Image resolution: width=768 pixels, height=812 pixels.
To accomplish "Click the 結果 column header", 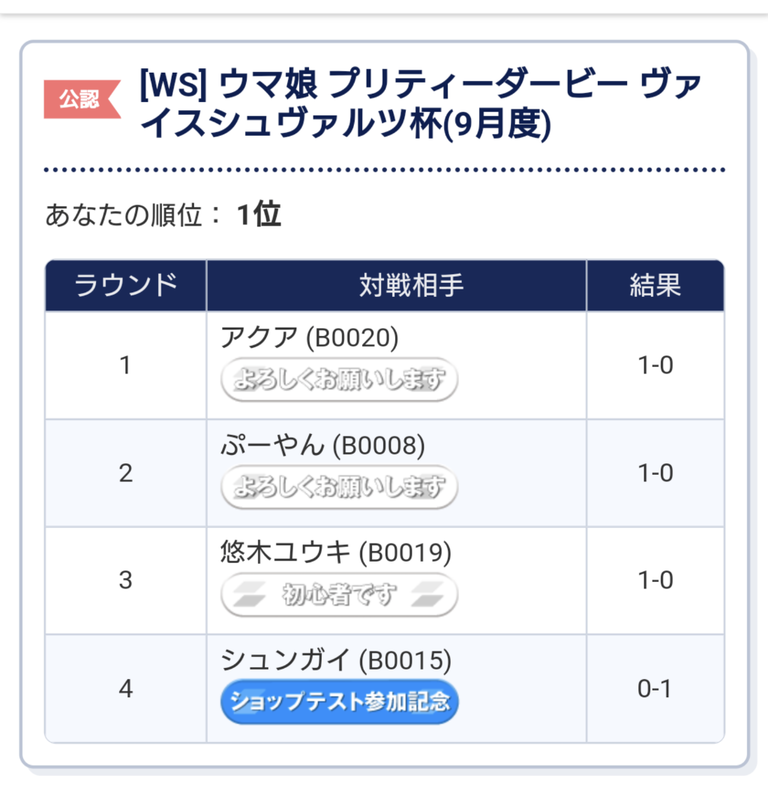I will (x=655, y=285).
